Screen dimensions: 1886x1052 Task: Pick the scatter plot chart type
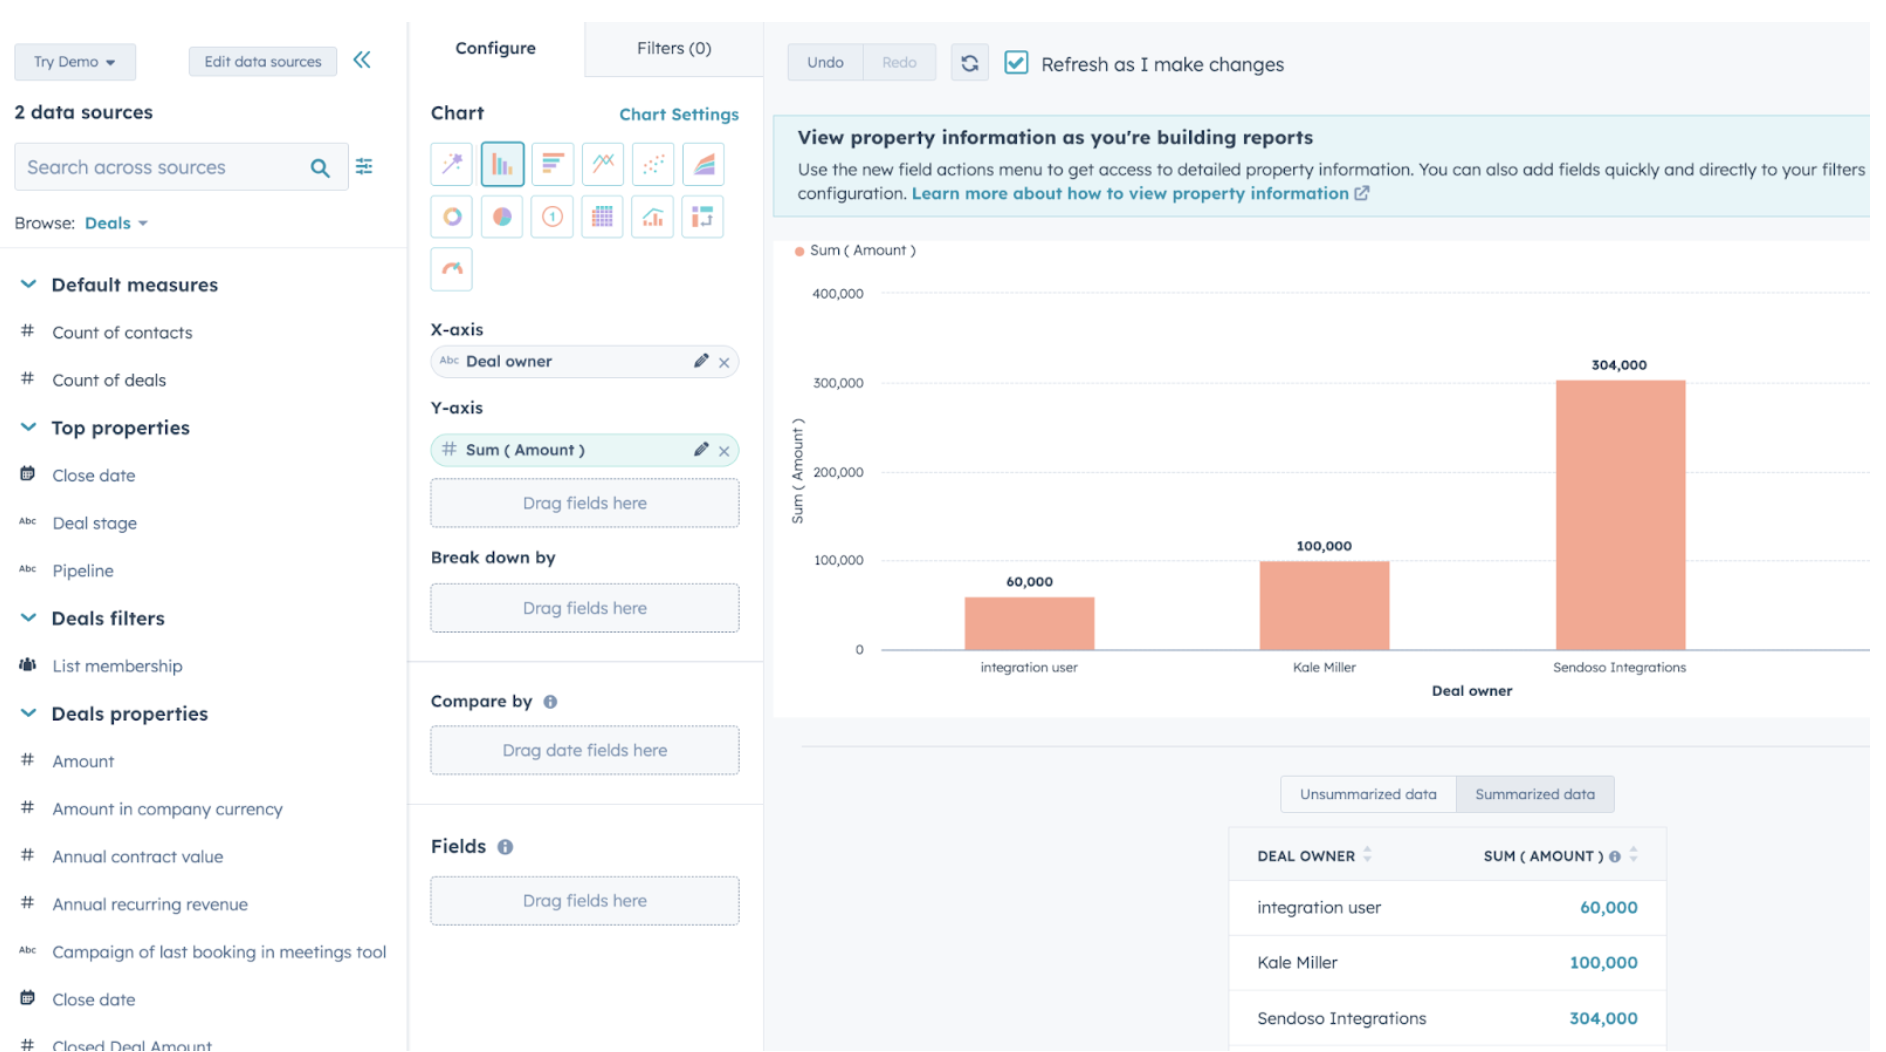pos(652,163)
